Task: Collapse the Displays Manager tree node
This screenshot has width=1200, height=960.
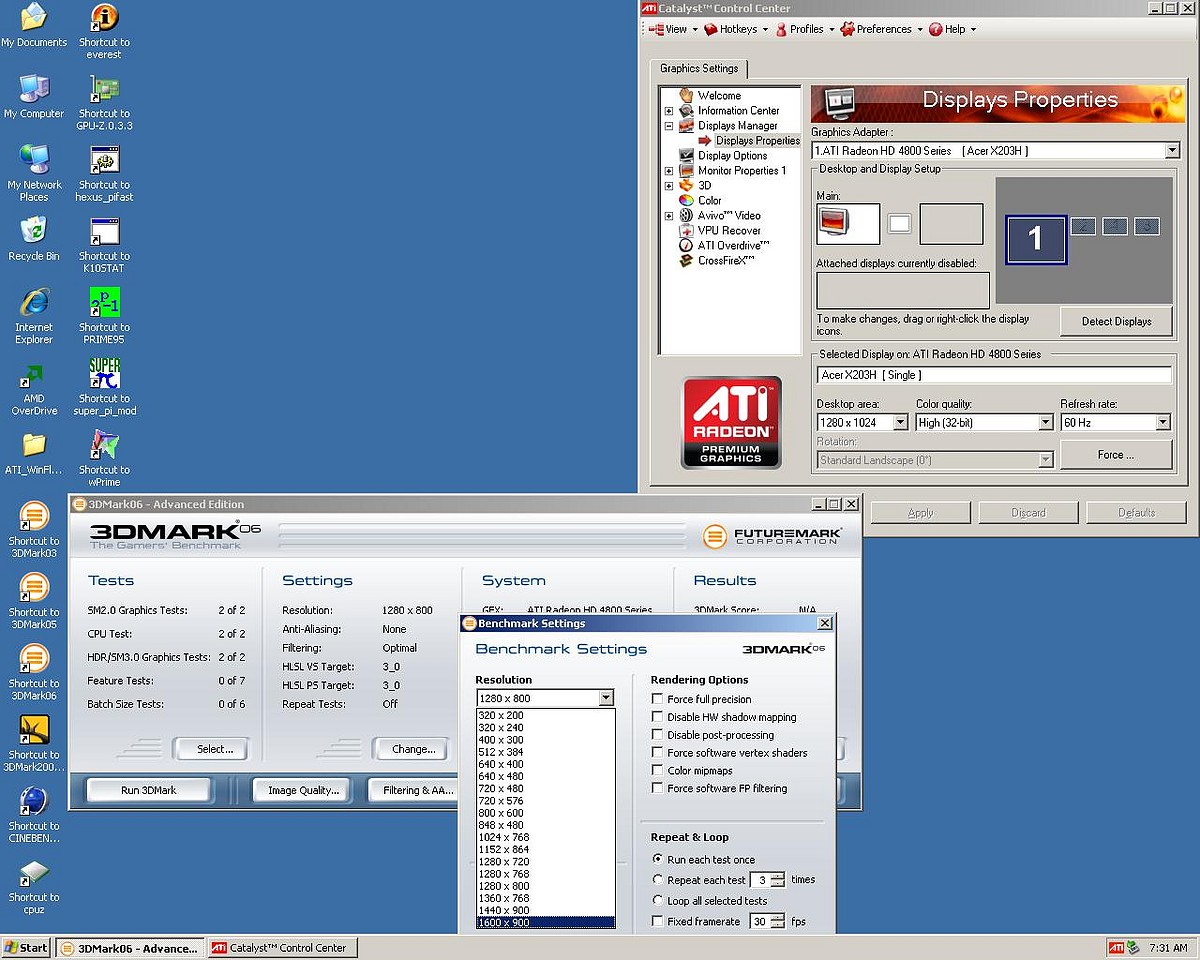Action: click(669, 126)
